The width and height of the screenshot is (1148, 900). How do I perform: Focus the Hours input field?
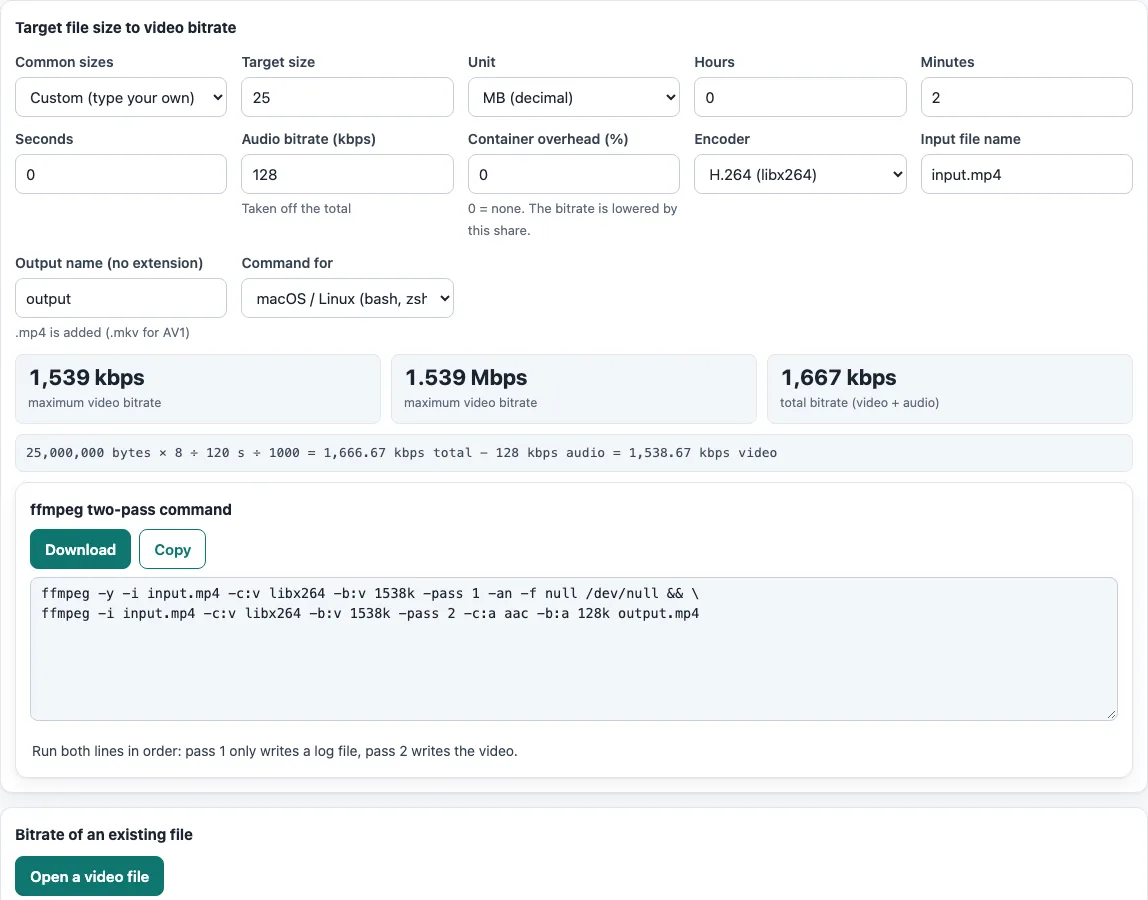click(800, 97)
